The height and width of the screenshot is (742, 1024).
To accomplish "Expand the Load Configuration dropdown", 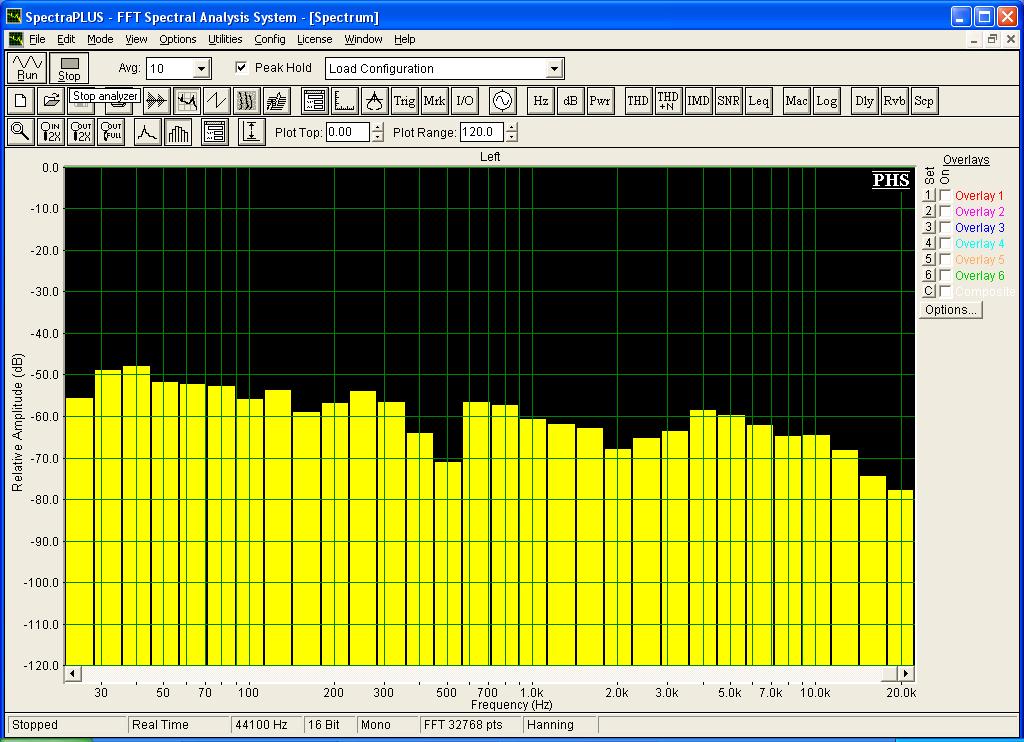I will 555,69.
